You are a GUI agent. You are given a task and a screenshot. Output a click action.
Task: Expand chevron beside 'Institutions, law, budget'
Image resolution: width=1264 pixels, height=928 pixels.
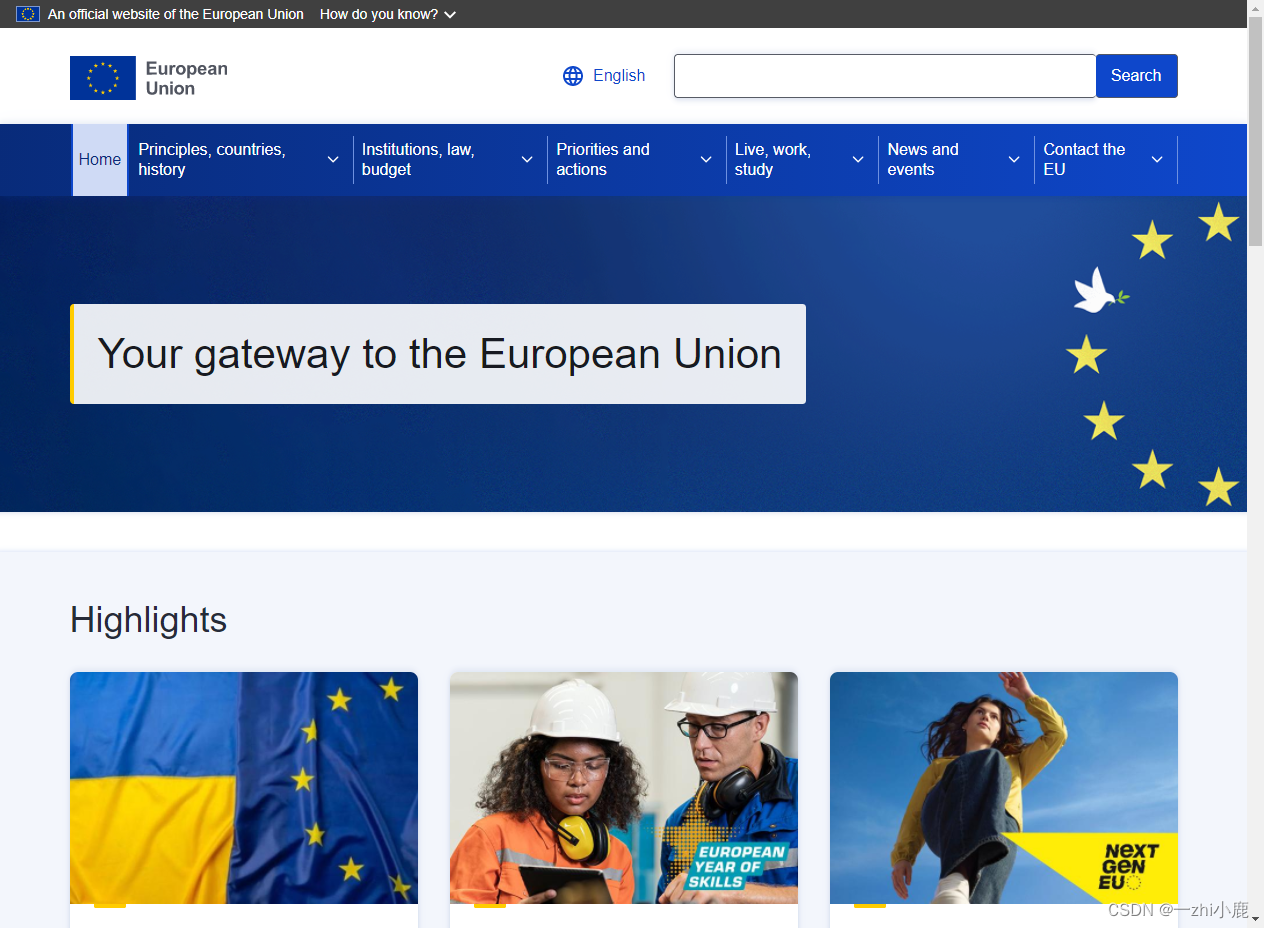[527, 160]
